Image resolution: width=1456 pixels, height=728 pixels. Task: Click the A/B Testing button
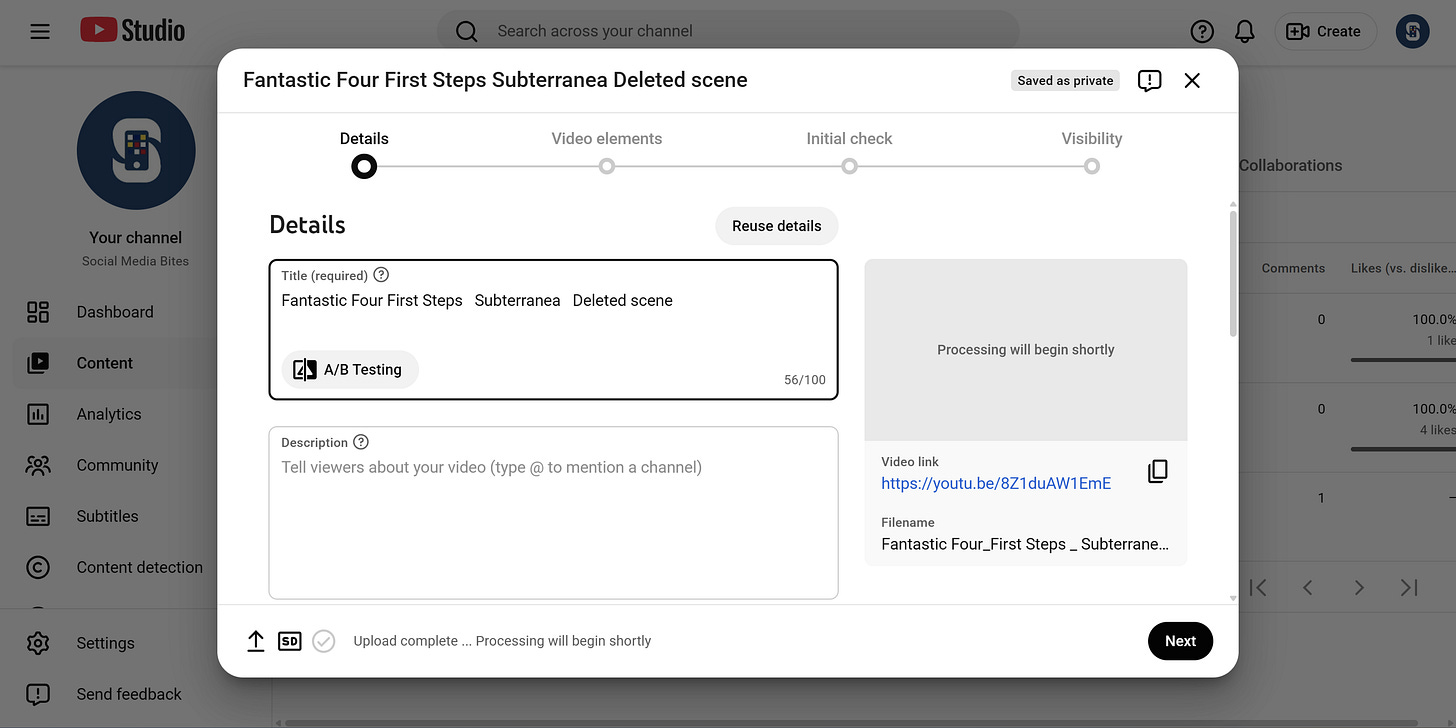350,370
